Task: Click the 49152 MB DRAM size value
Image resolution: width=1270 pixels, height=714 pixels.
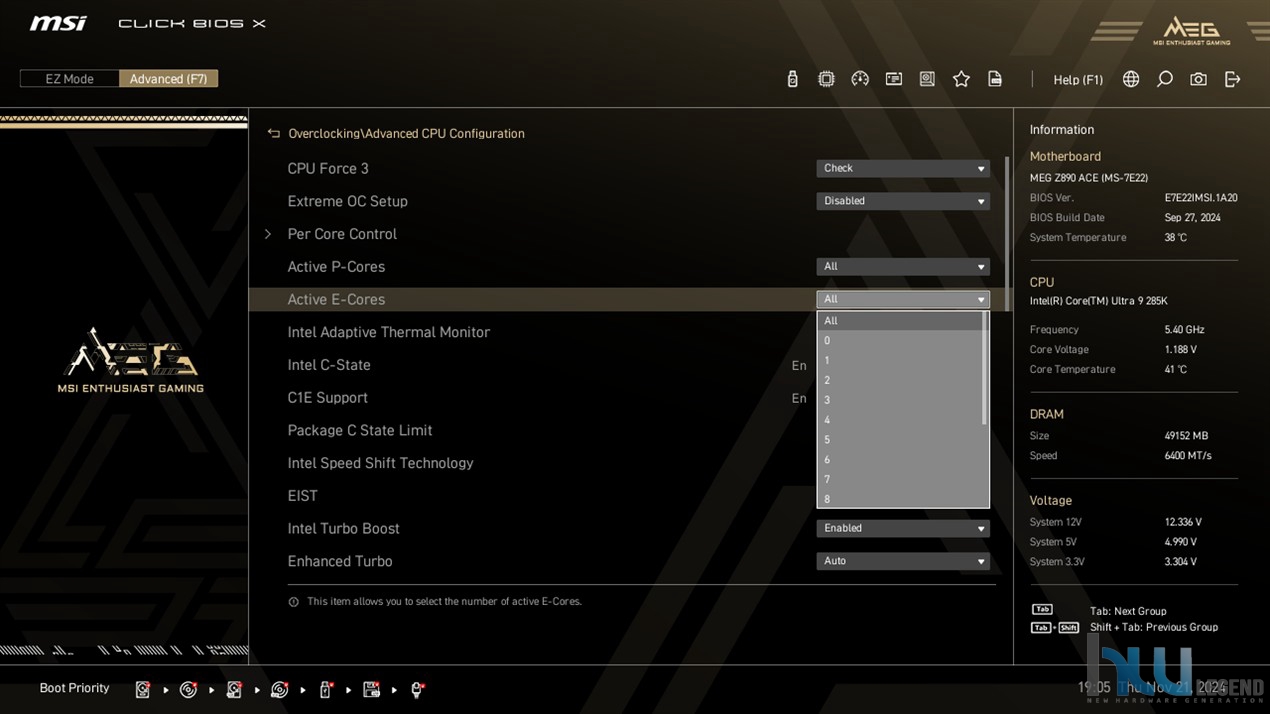Action: pos(1186,436)
